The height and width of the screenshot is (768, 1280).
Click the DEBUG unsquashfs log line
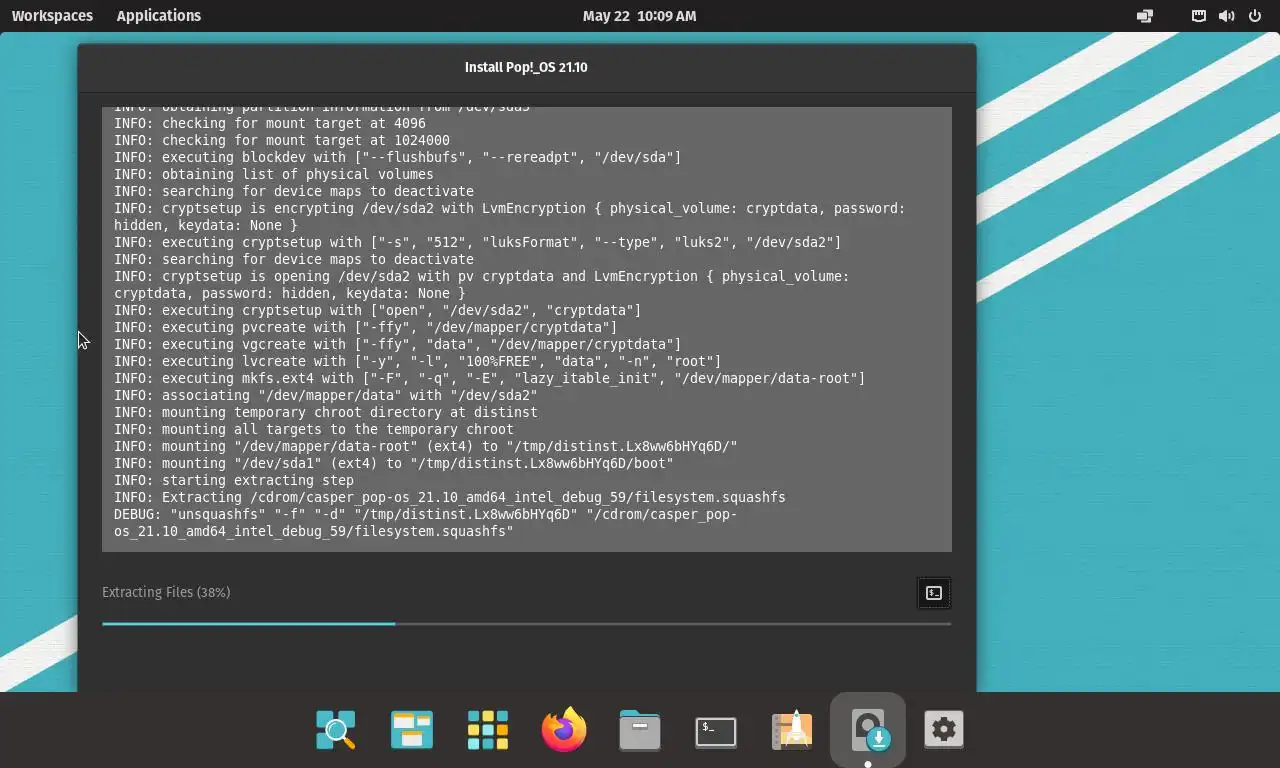(426, 523)
